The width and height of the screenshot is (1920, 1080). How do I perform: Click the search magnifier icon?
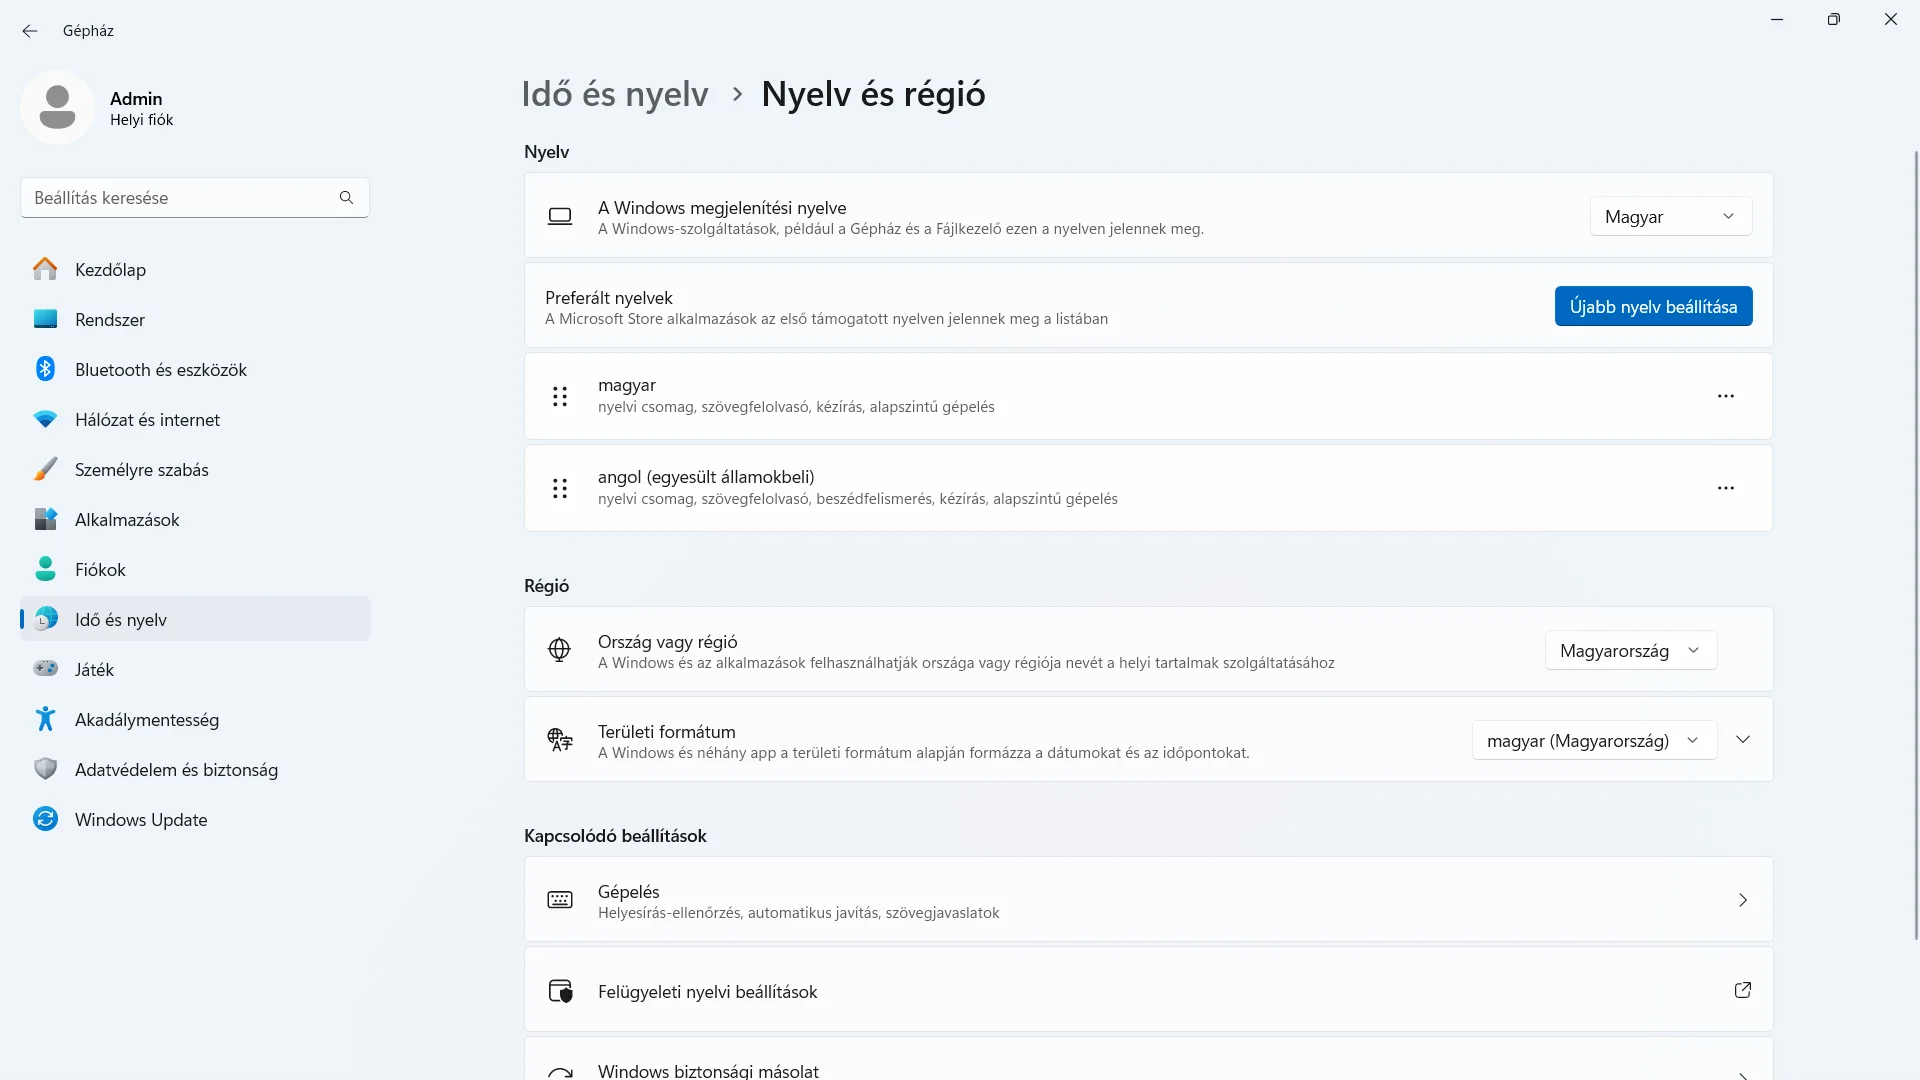[346, 198]
